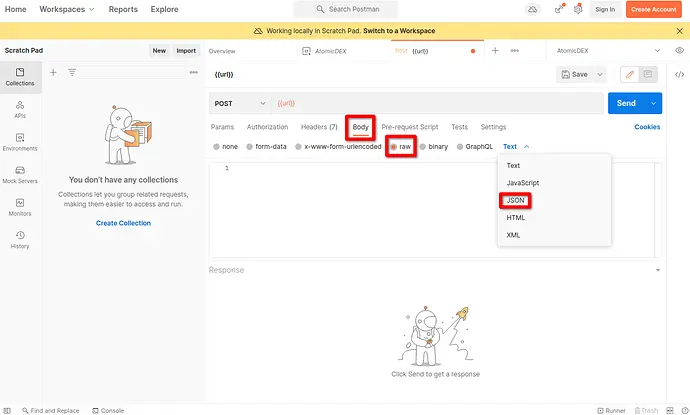This screenshot has width=690, height=415.
Task: Open the Monitors sidebar section
Action: [x=20, y=206]
